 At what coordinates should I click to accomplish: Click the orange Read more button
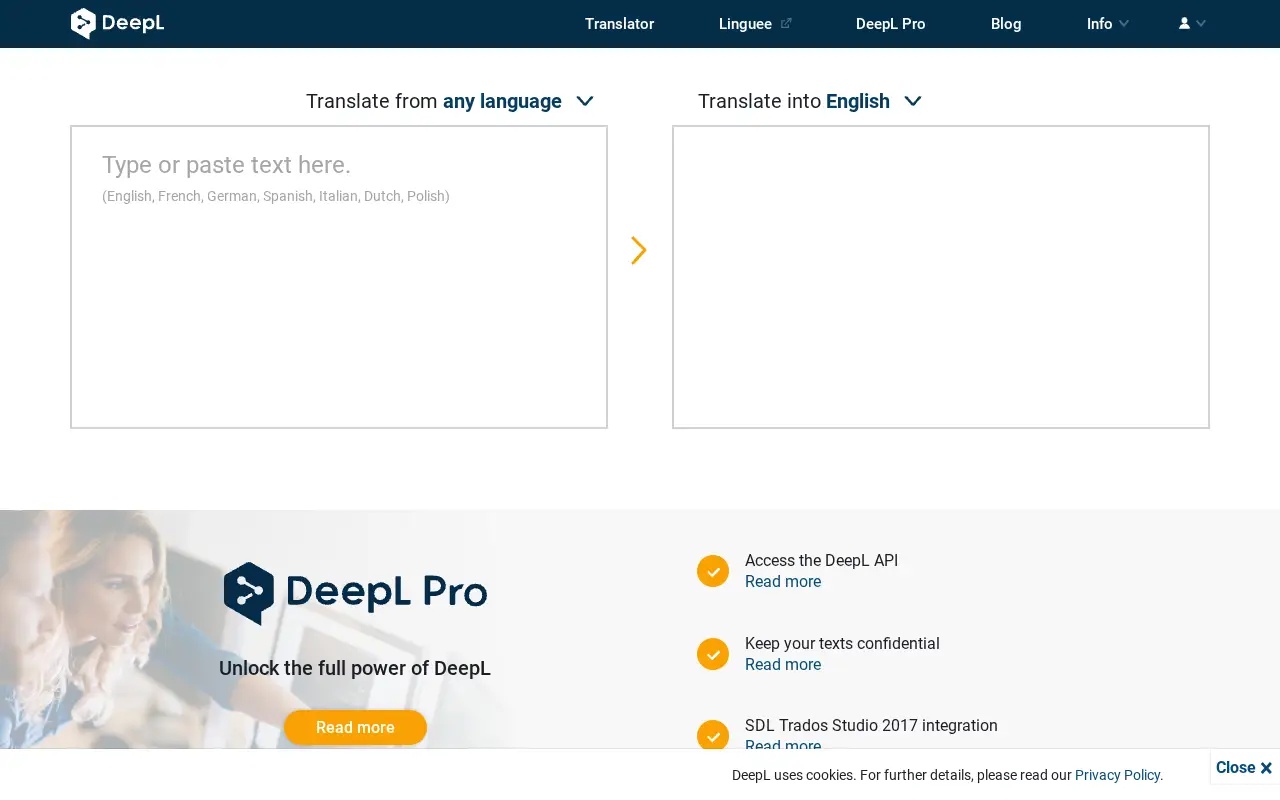point(355,727)
